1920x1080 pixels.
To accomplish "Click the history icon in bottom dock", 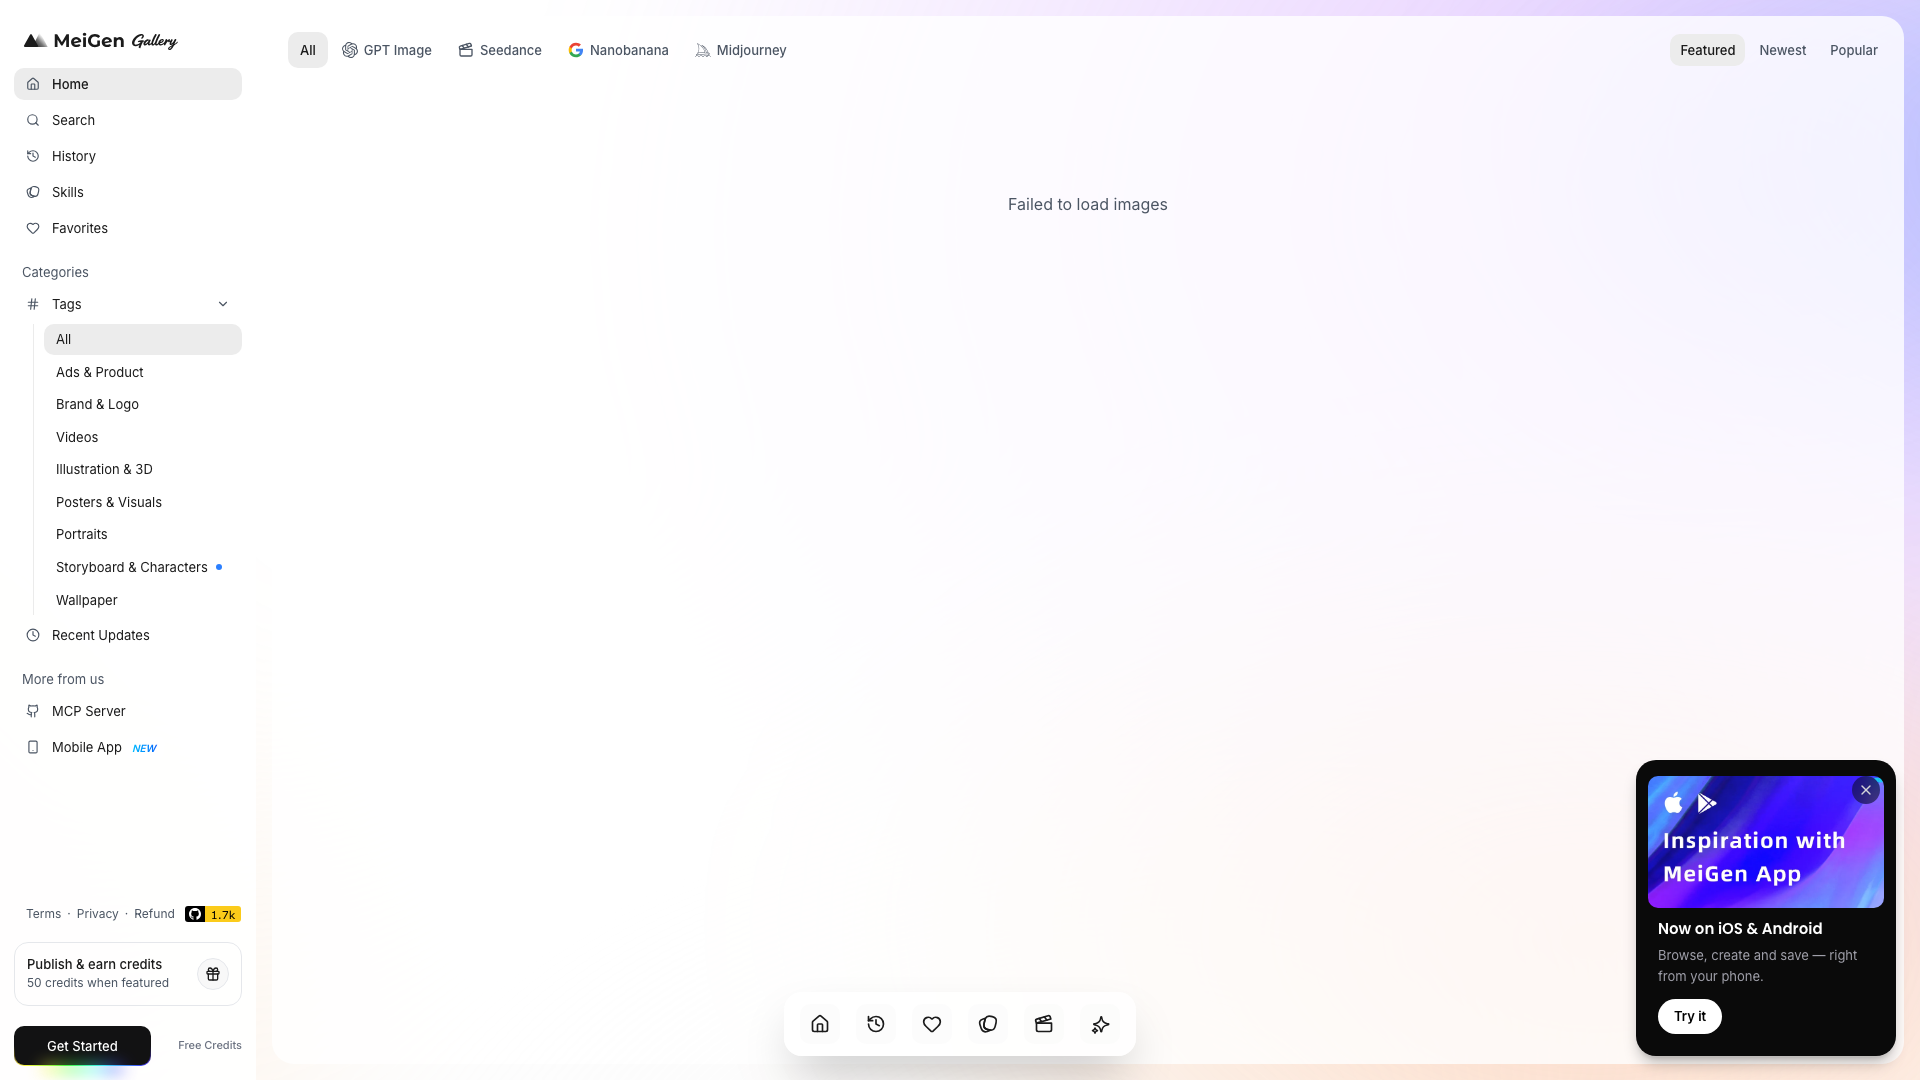I will click(876, 1024).
